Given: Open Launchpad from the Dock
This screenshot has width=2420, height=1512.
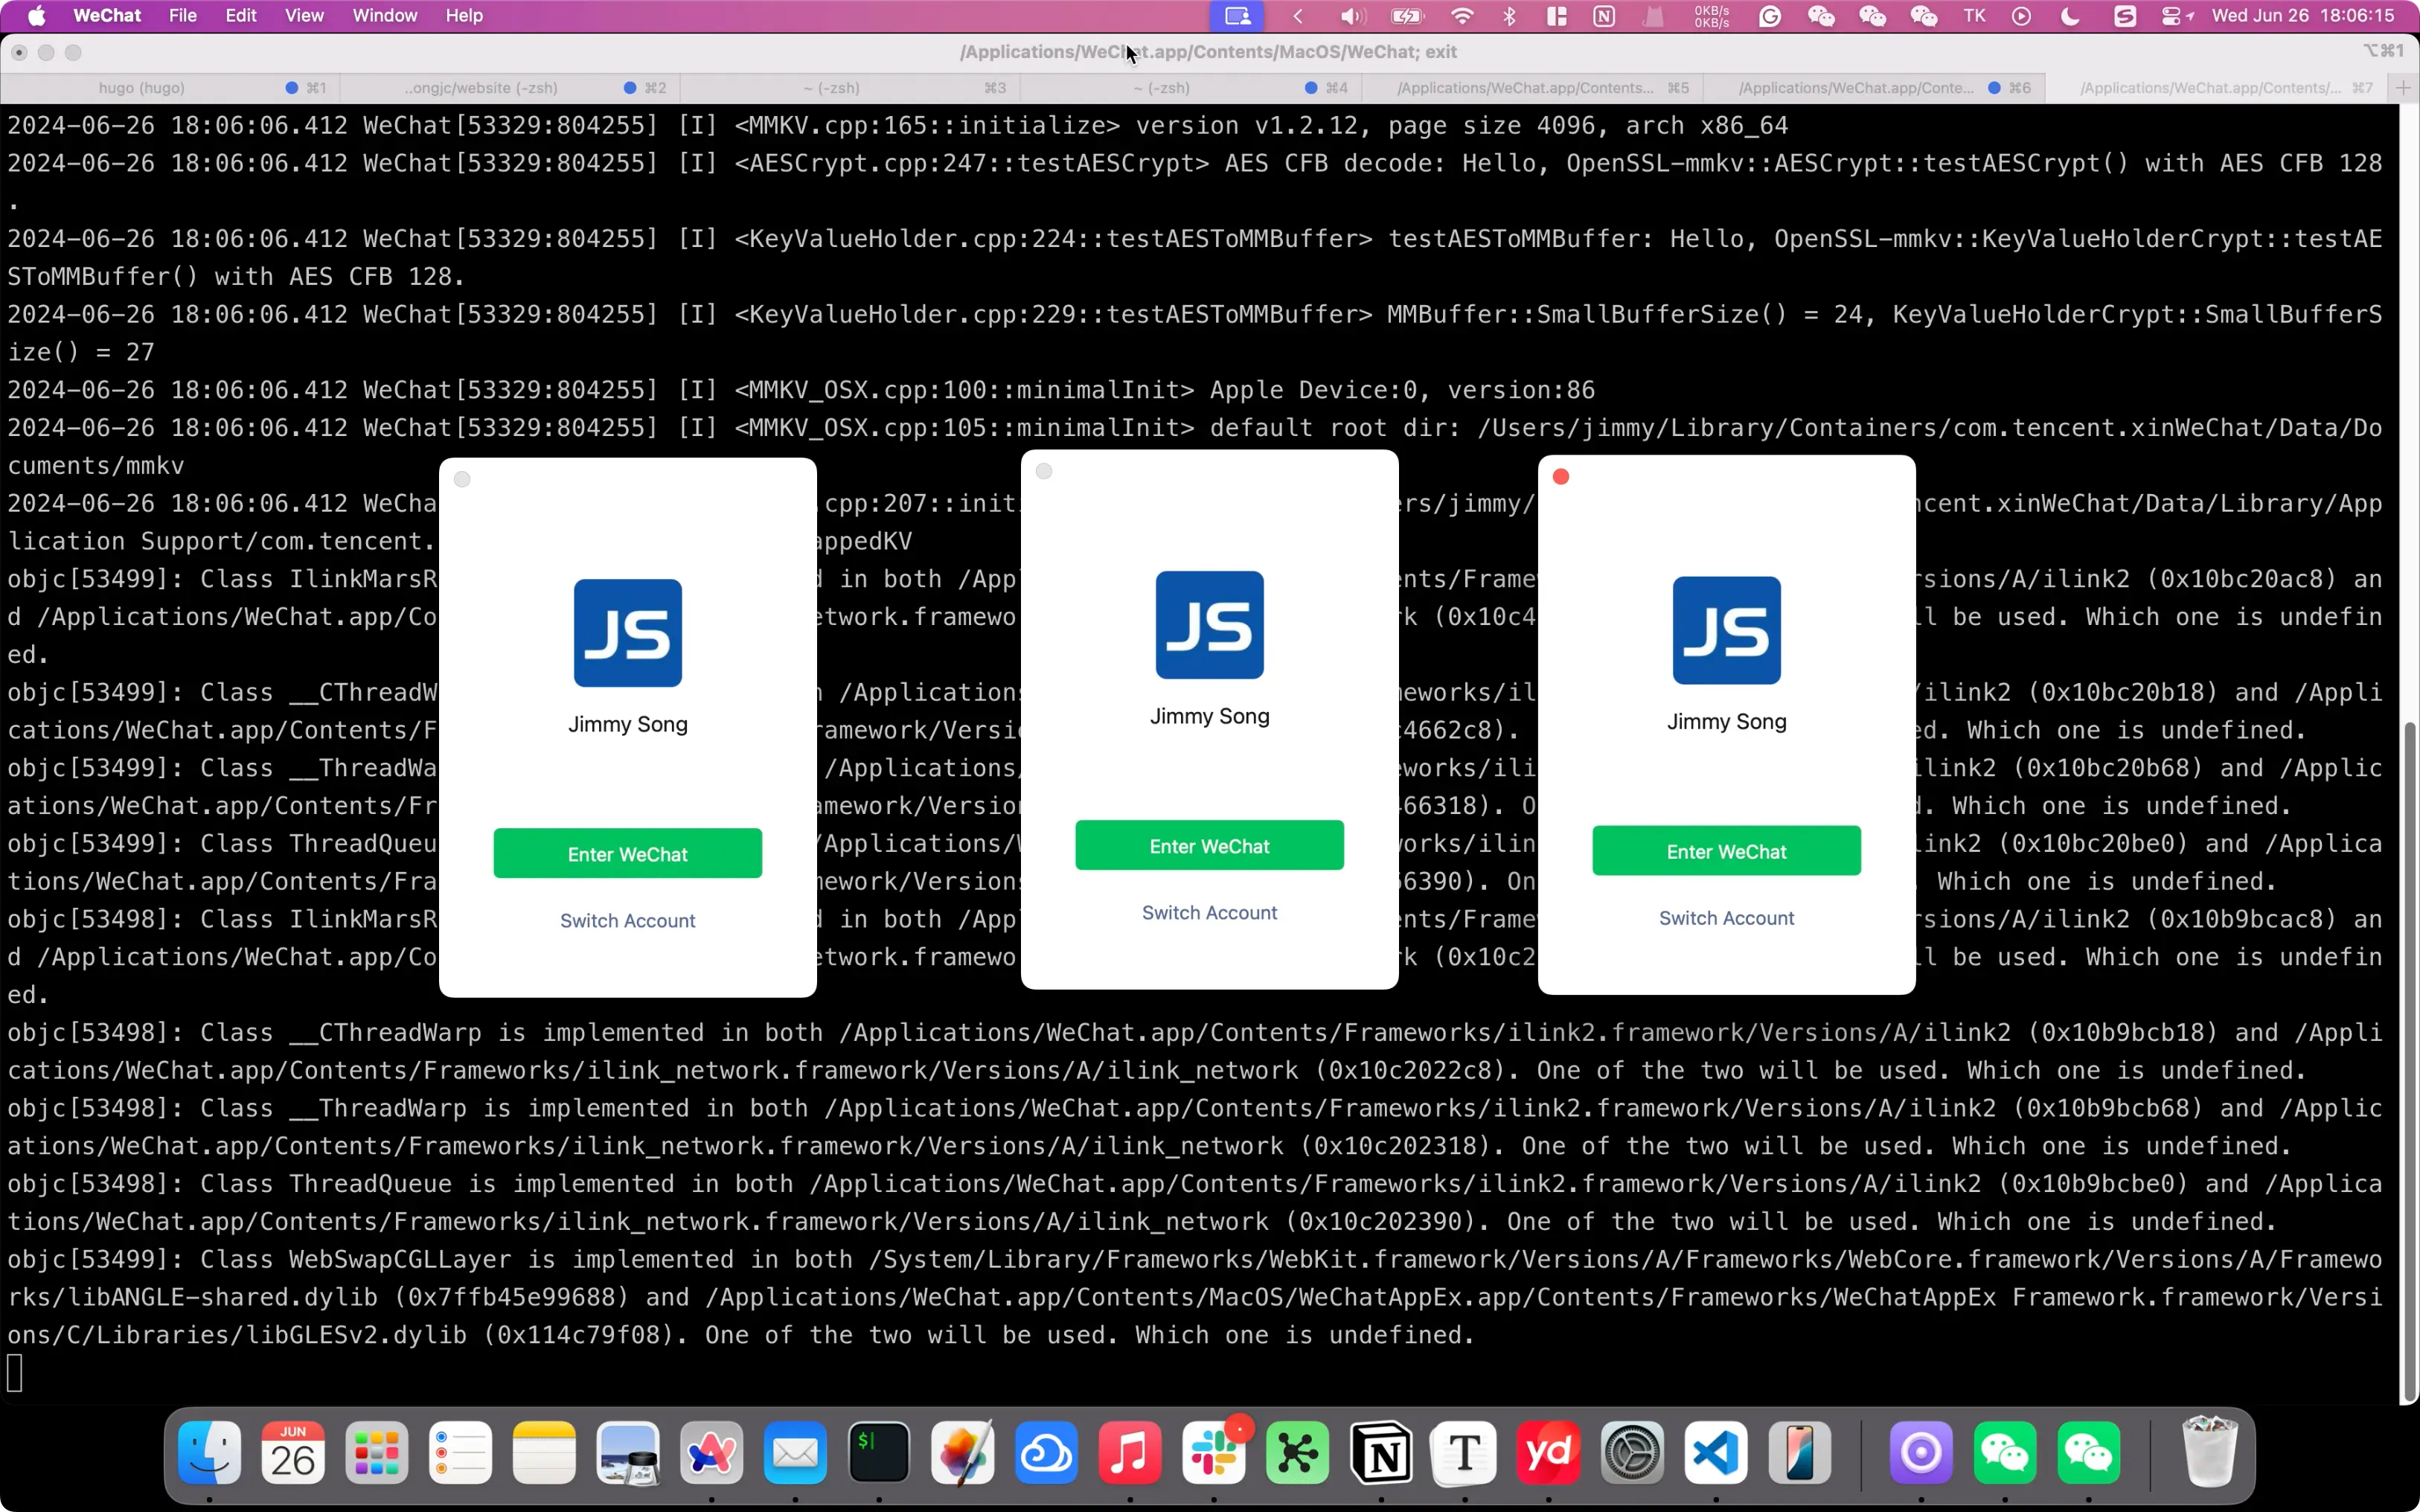Looking at the screenshot, I should tap(377, 1453).
